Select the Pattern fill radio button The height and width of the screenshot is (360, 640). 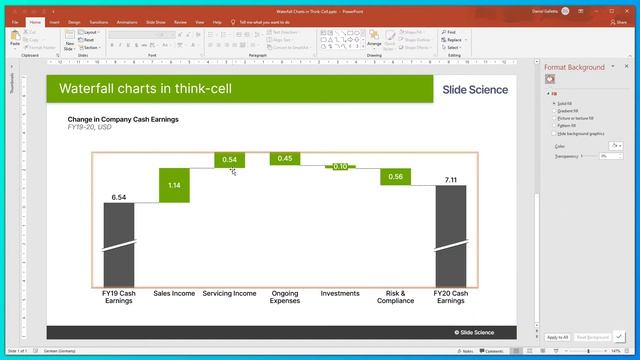(555, 126)
